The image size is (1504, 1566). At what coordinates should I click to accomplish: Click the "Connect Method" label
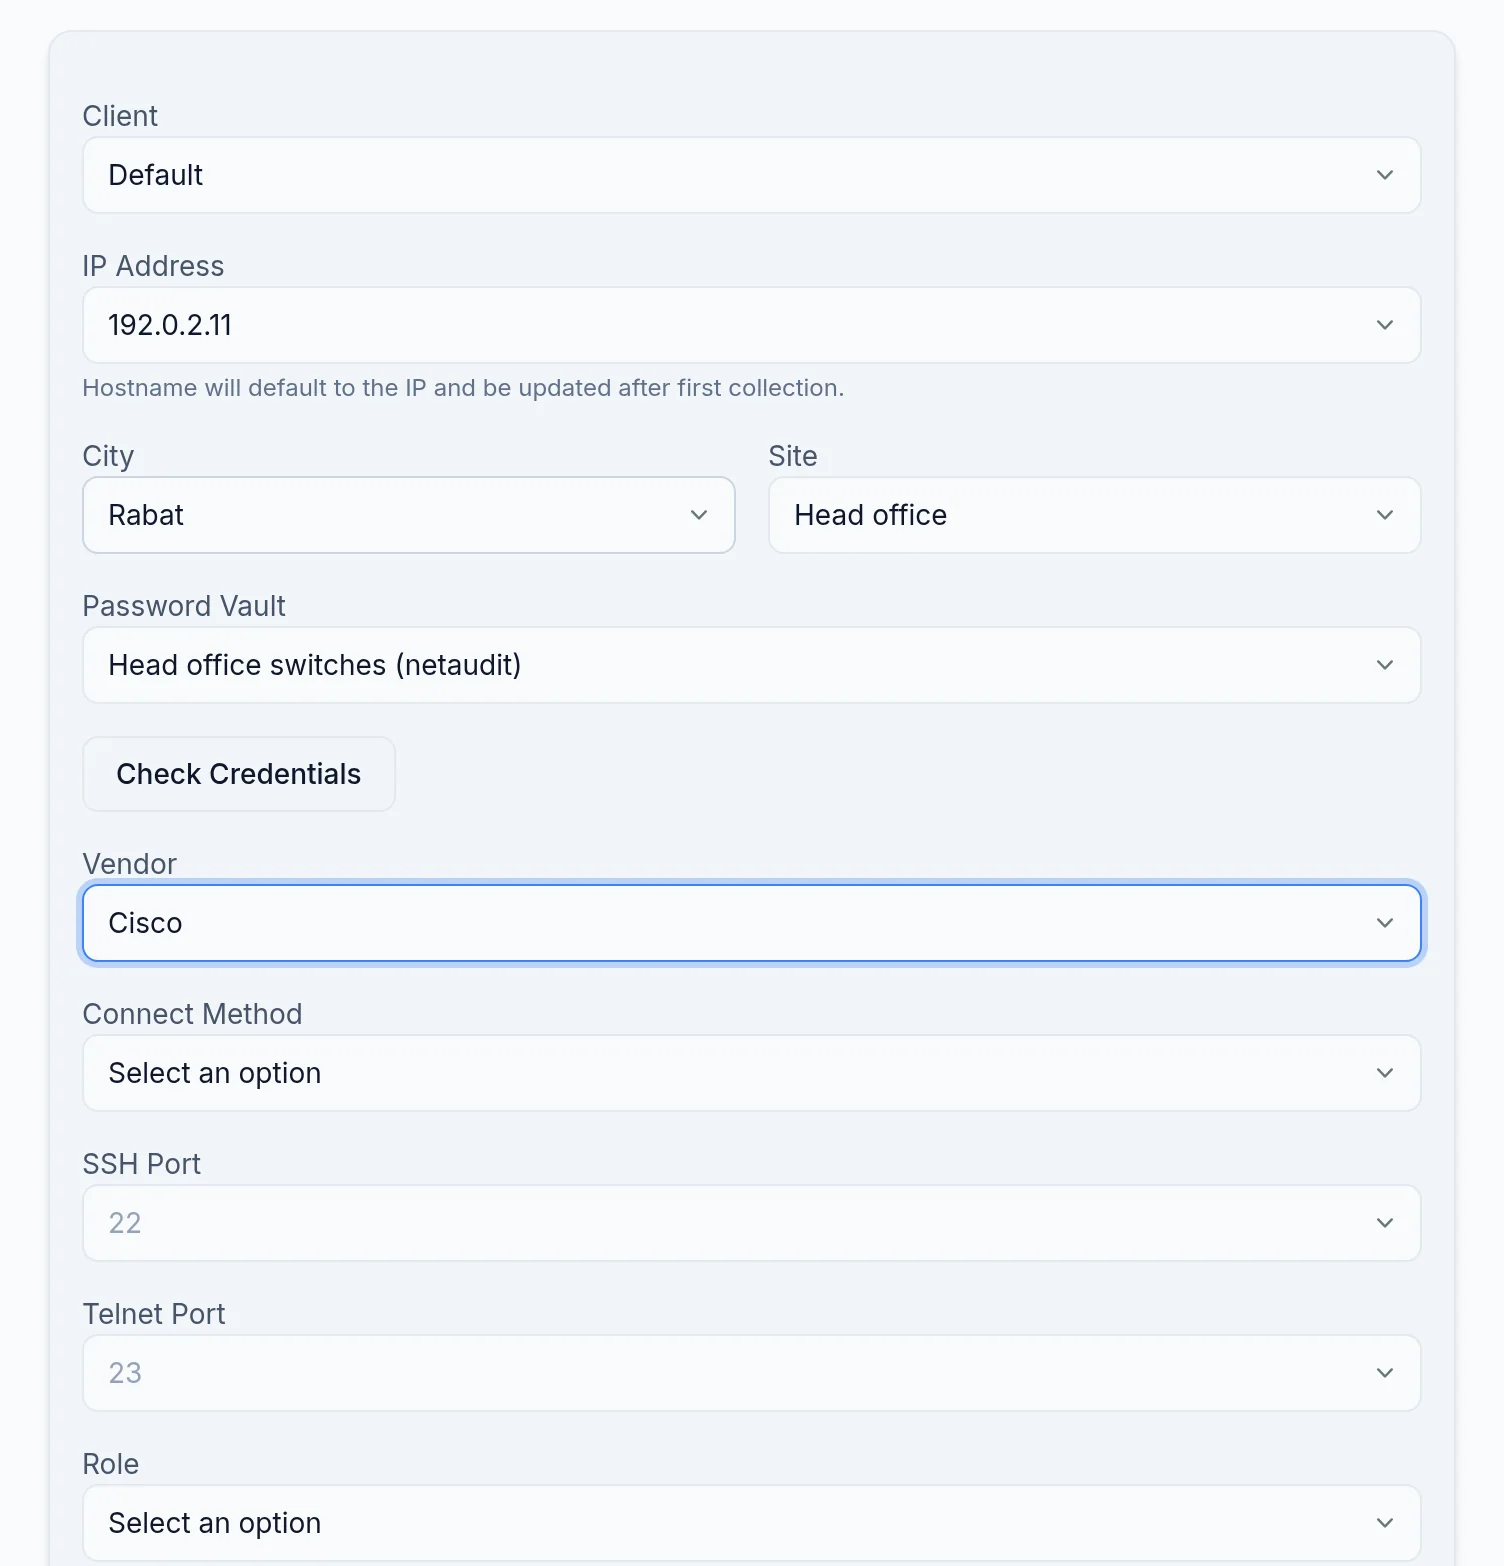coord(192,1014)
